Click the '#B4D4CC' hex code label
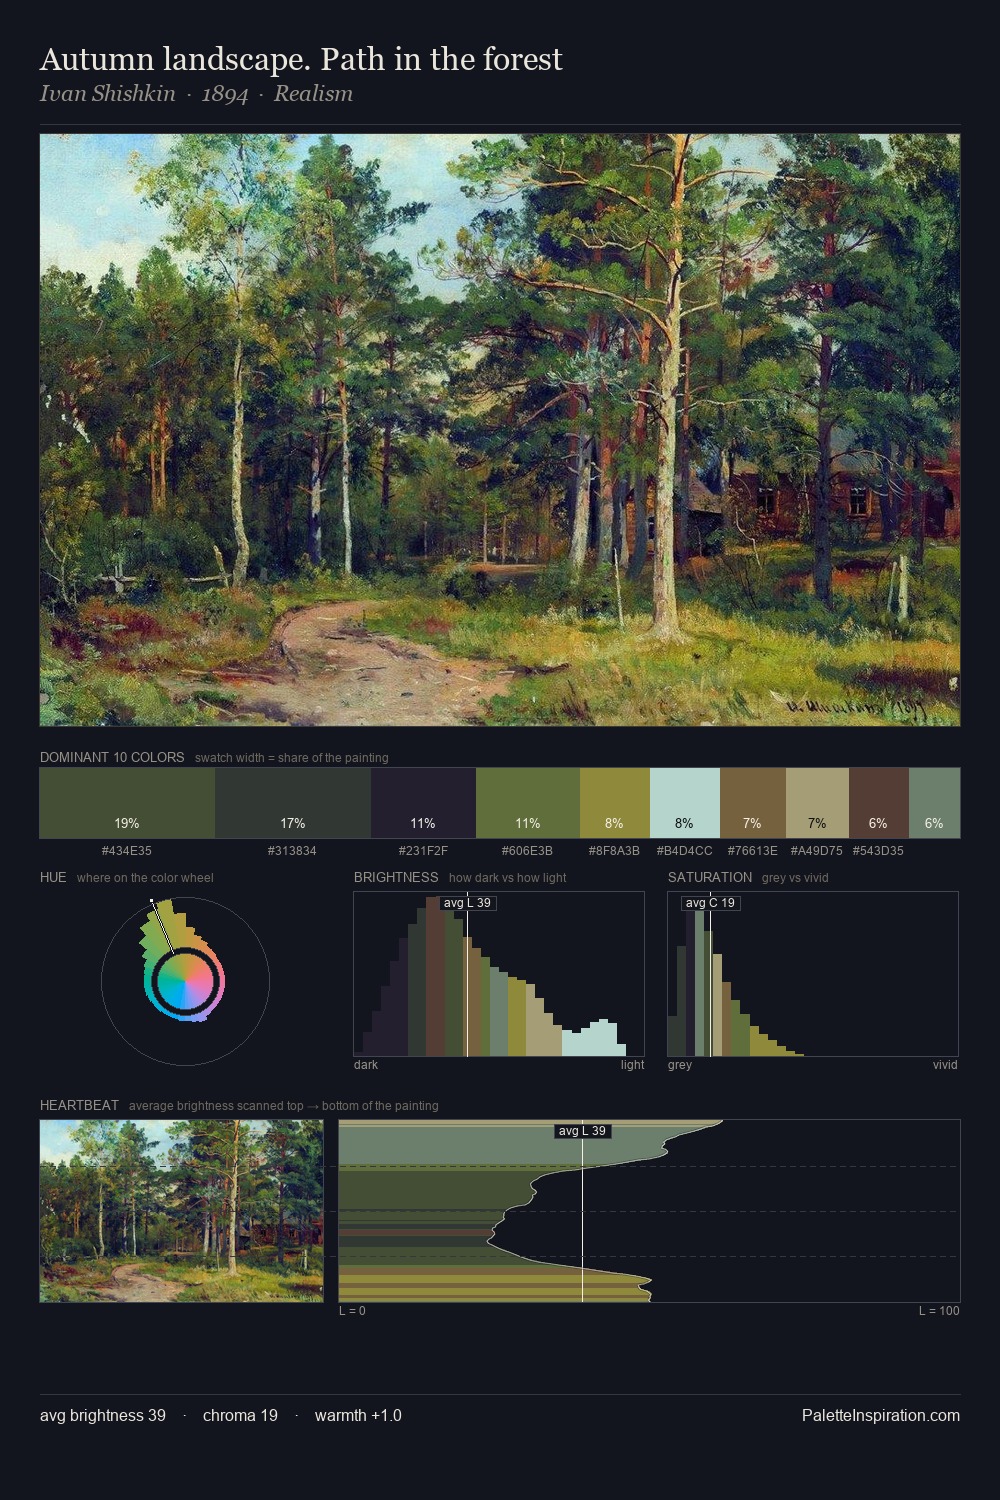The width and height of the screenshot is (1000, 1500). pos(685,851)
